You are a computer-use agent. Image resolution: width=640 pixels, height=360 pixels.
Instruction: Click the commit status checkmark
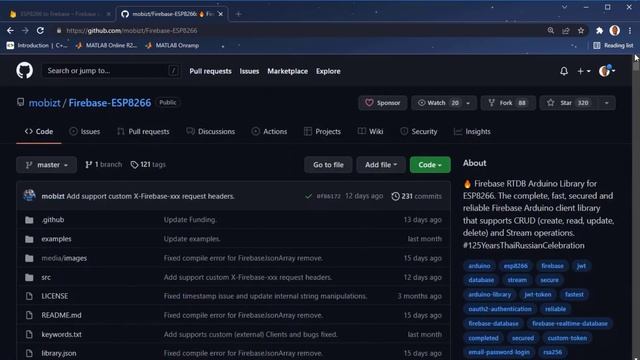tap(308, 196)
